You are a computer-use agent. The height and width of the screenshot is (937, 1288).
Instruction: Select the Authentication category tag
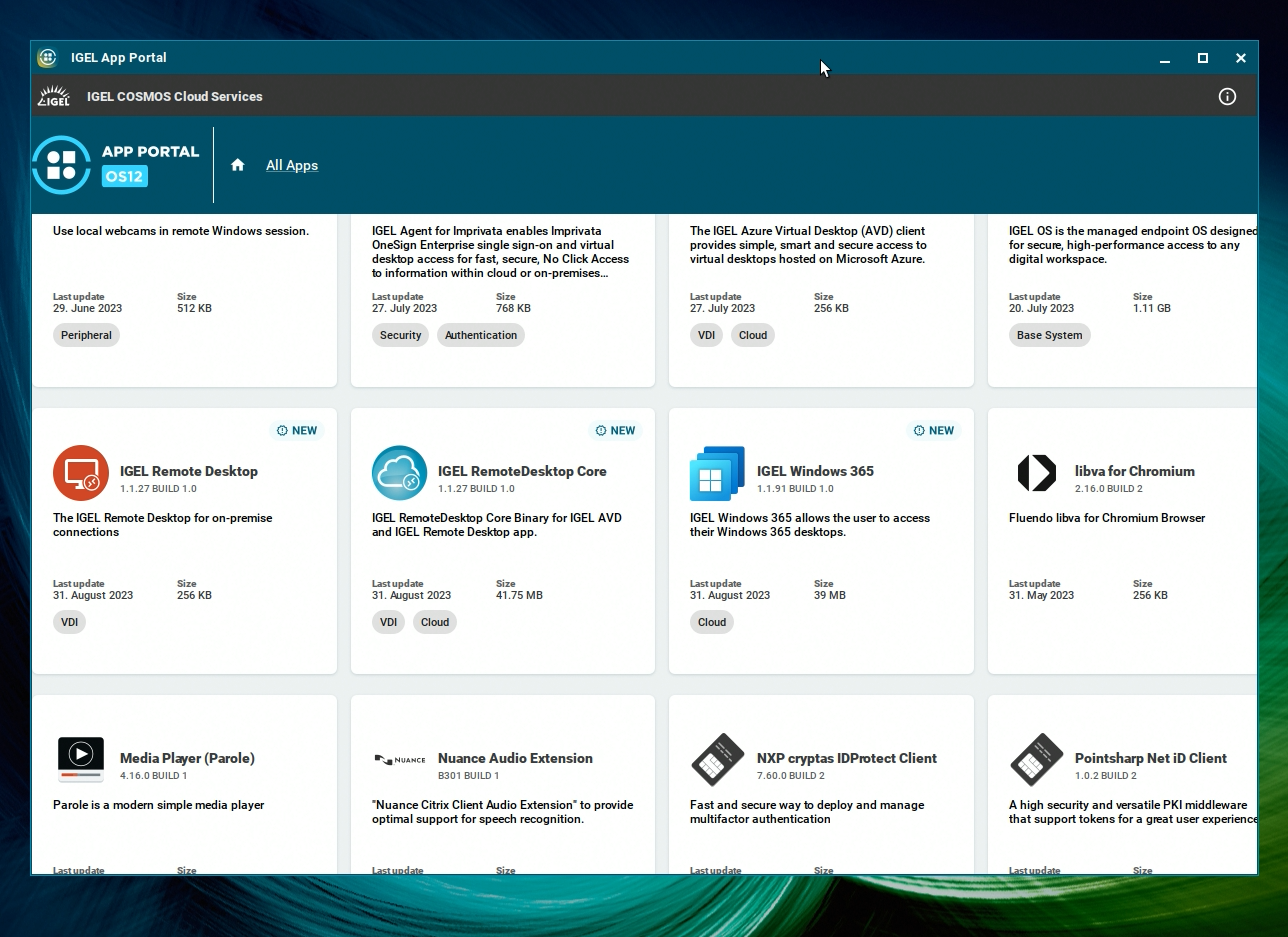(481, 335)
